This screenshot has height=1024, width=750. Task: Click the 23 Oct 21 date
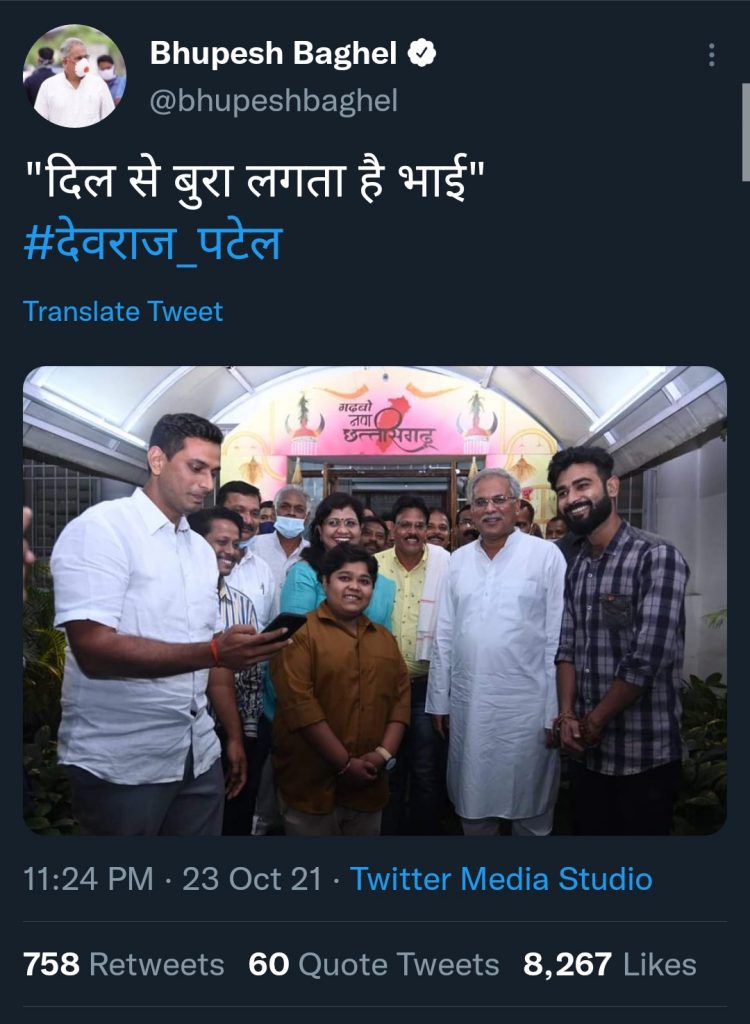pos(250,880)
